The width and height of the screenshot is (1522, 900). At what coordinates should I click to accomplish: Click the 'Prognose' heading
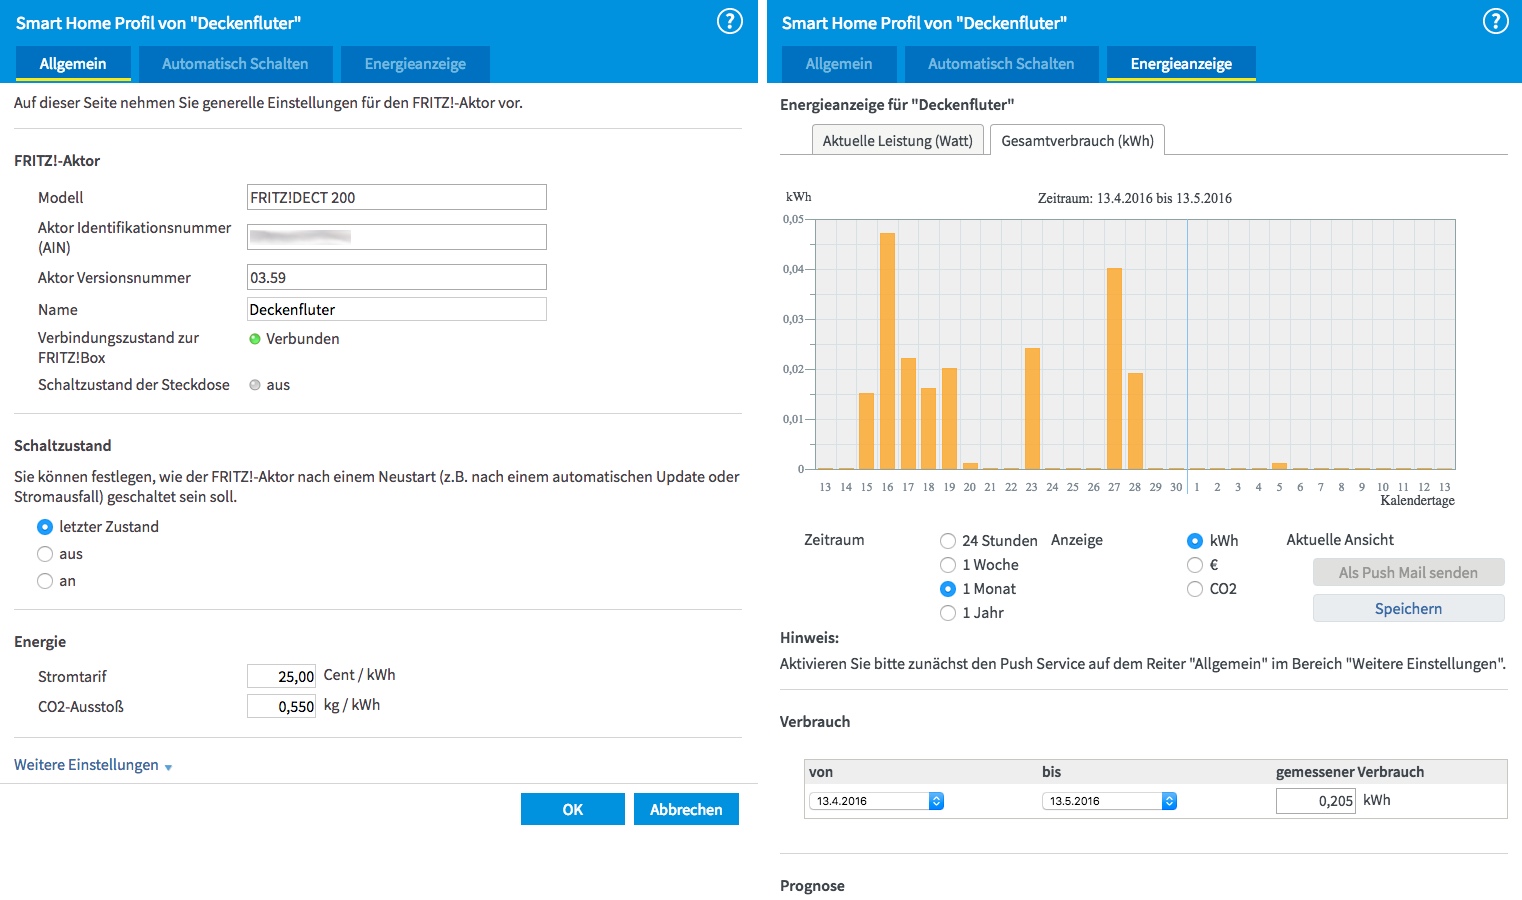click(812, 886)
